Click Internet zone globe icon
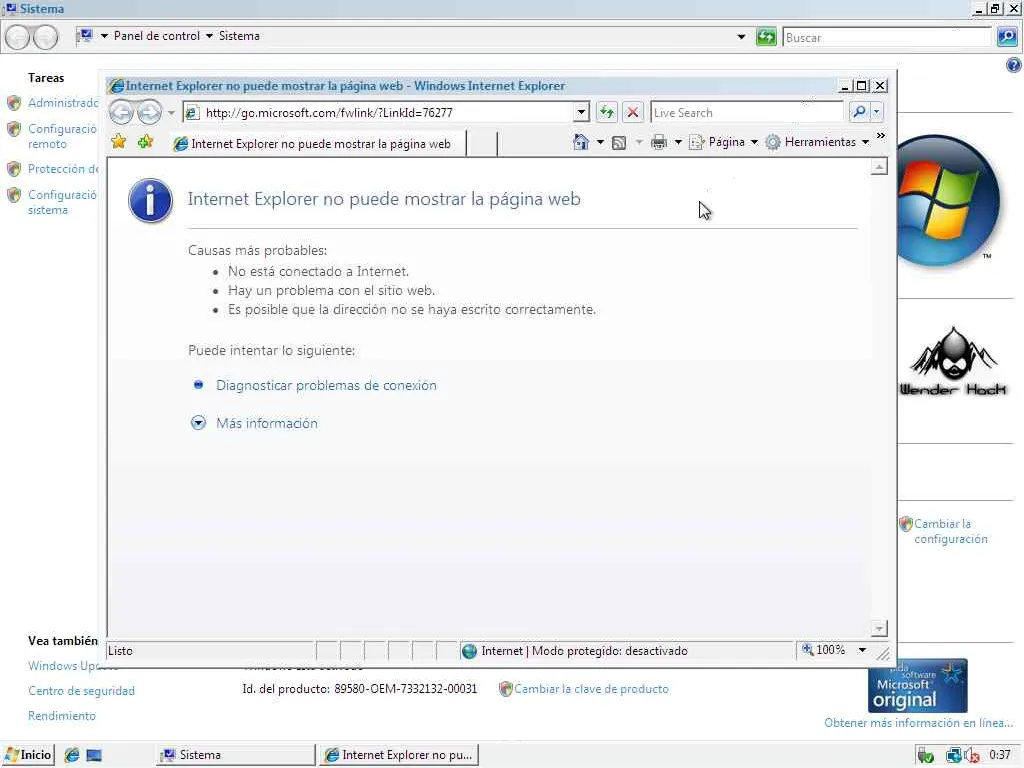Screen dimensions: 1024x768 tap(469, 651)
